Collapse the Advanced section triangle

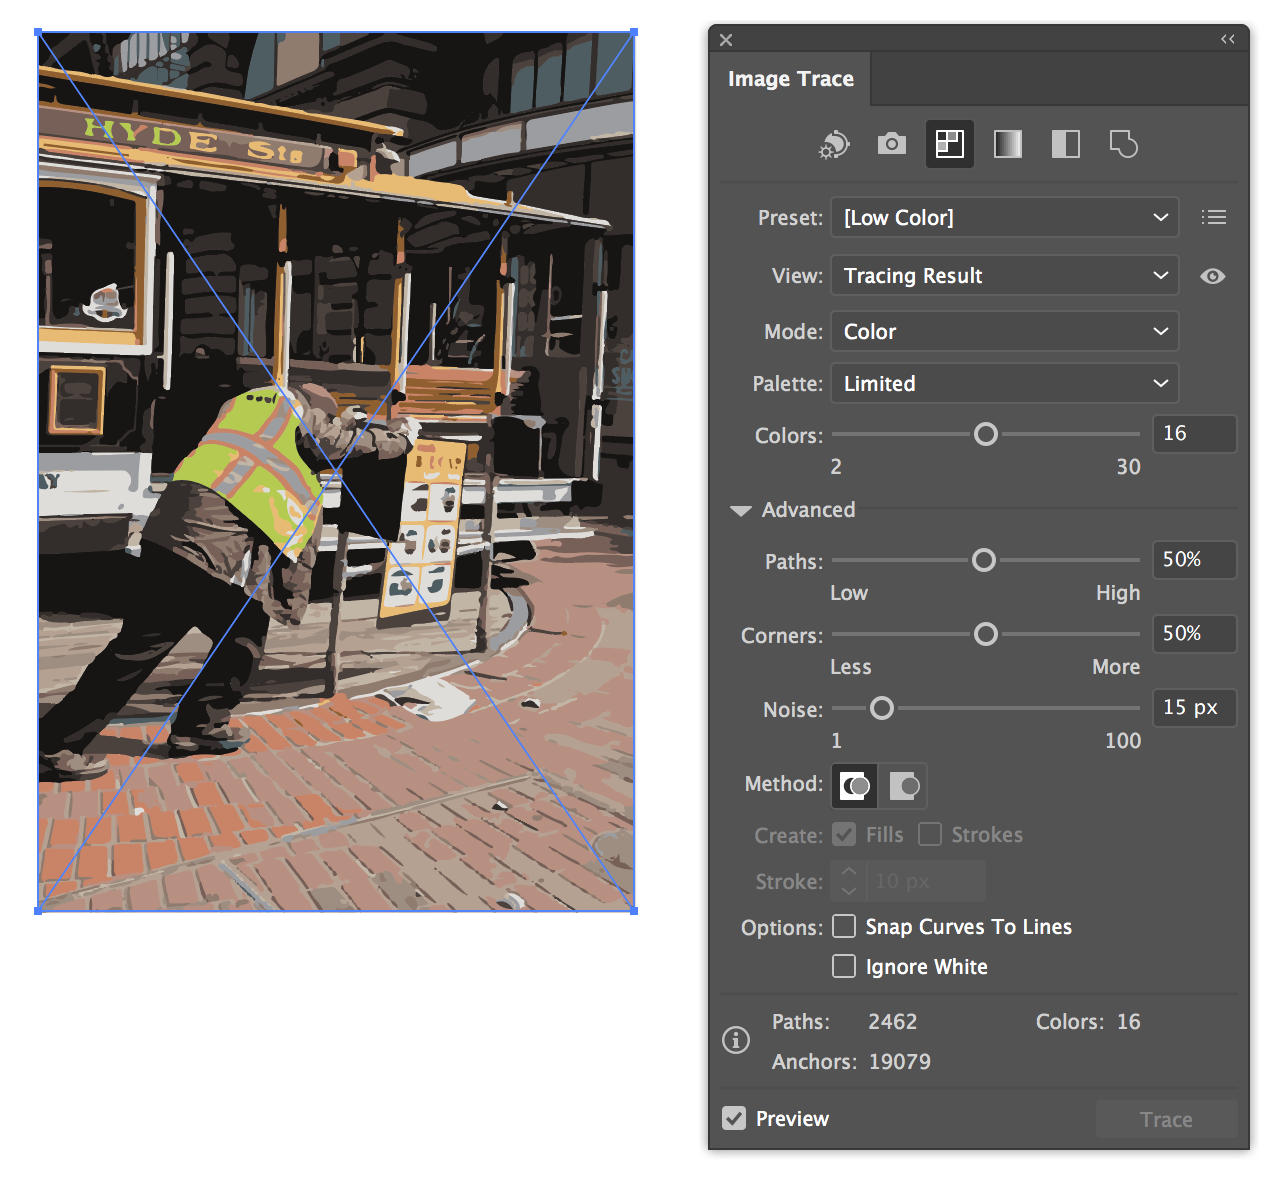(x=741, y=510)
